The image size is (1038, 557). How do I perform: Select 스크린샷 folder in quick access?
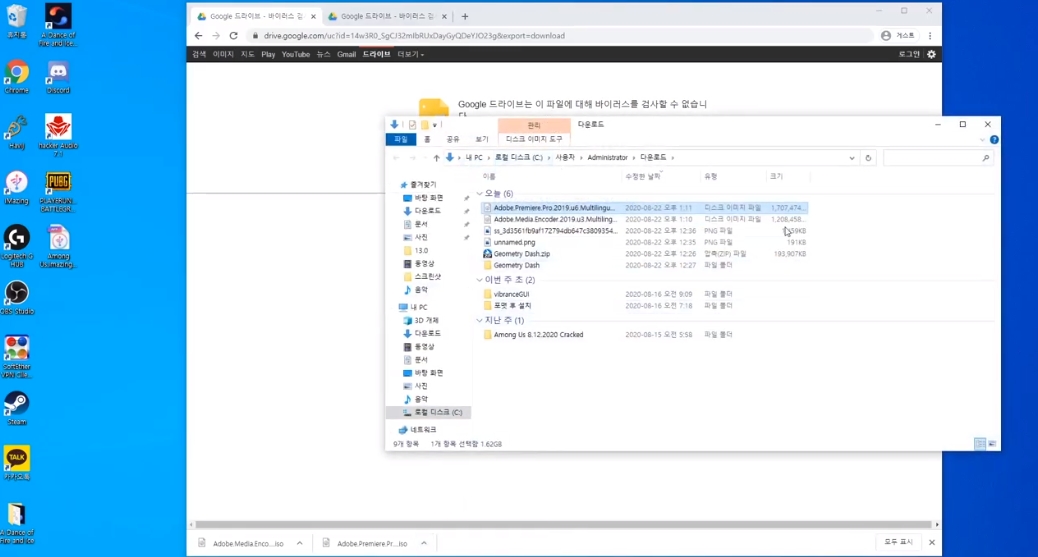[x=422, y=277]
